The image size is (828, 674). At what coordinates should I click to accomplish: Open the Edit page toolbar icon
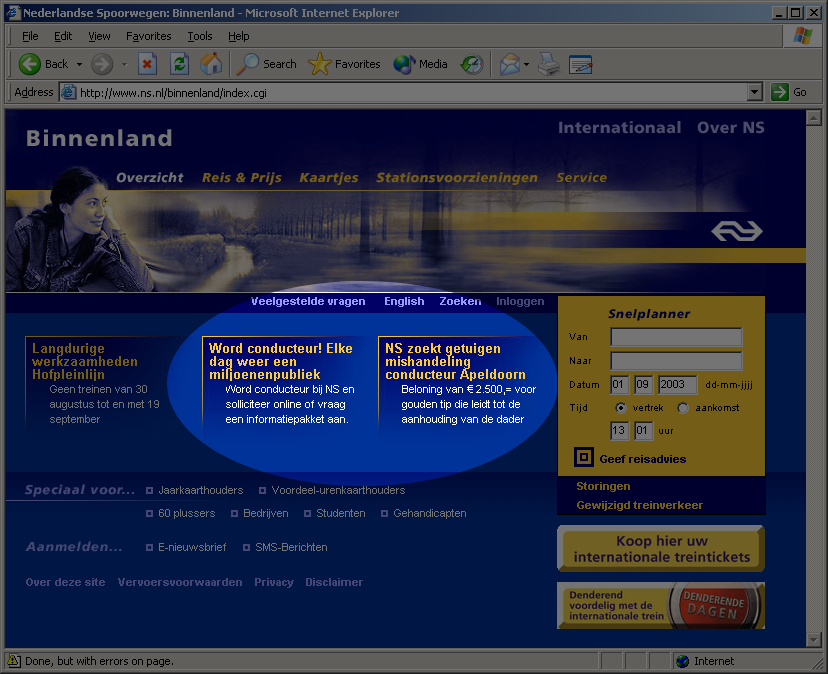pos(580,64)
